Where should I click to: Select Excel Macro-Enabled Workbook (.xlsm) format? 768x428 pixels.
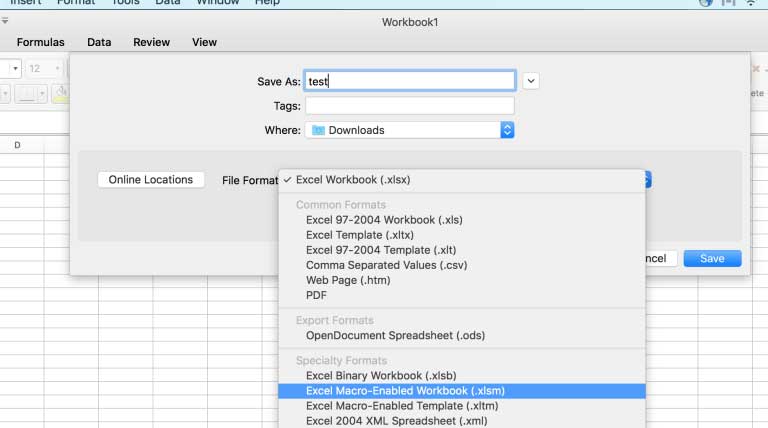[x=462, y=391]
